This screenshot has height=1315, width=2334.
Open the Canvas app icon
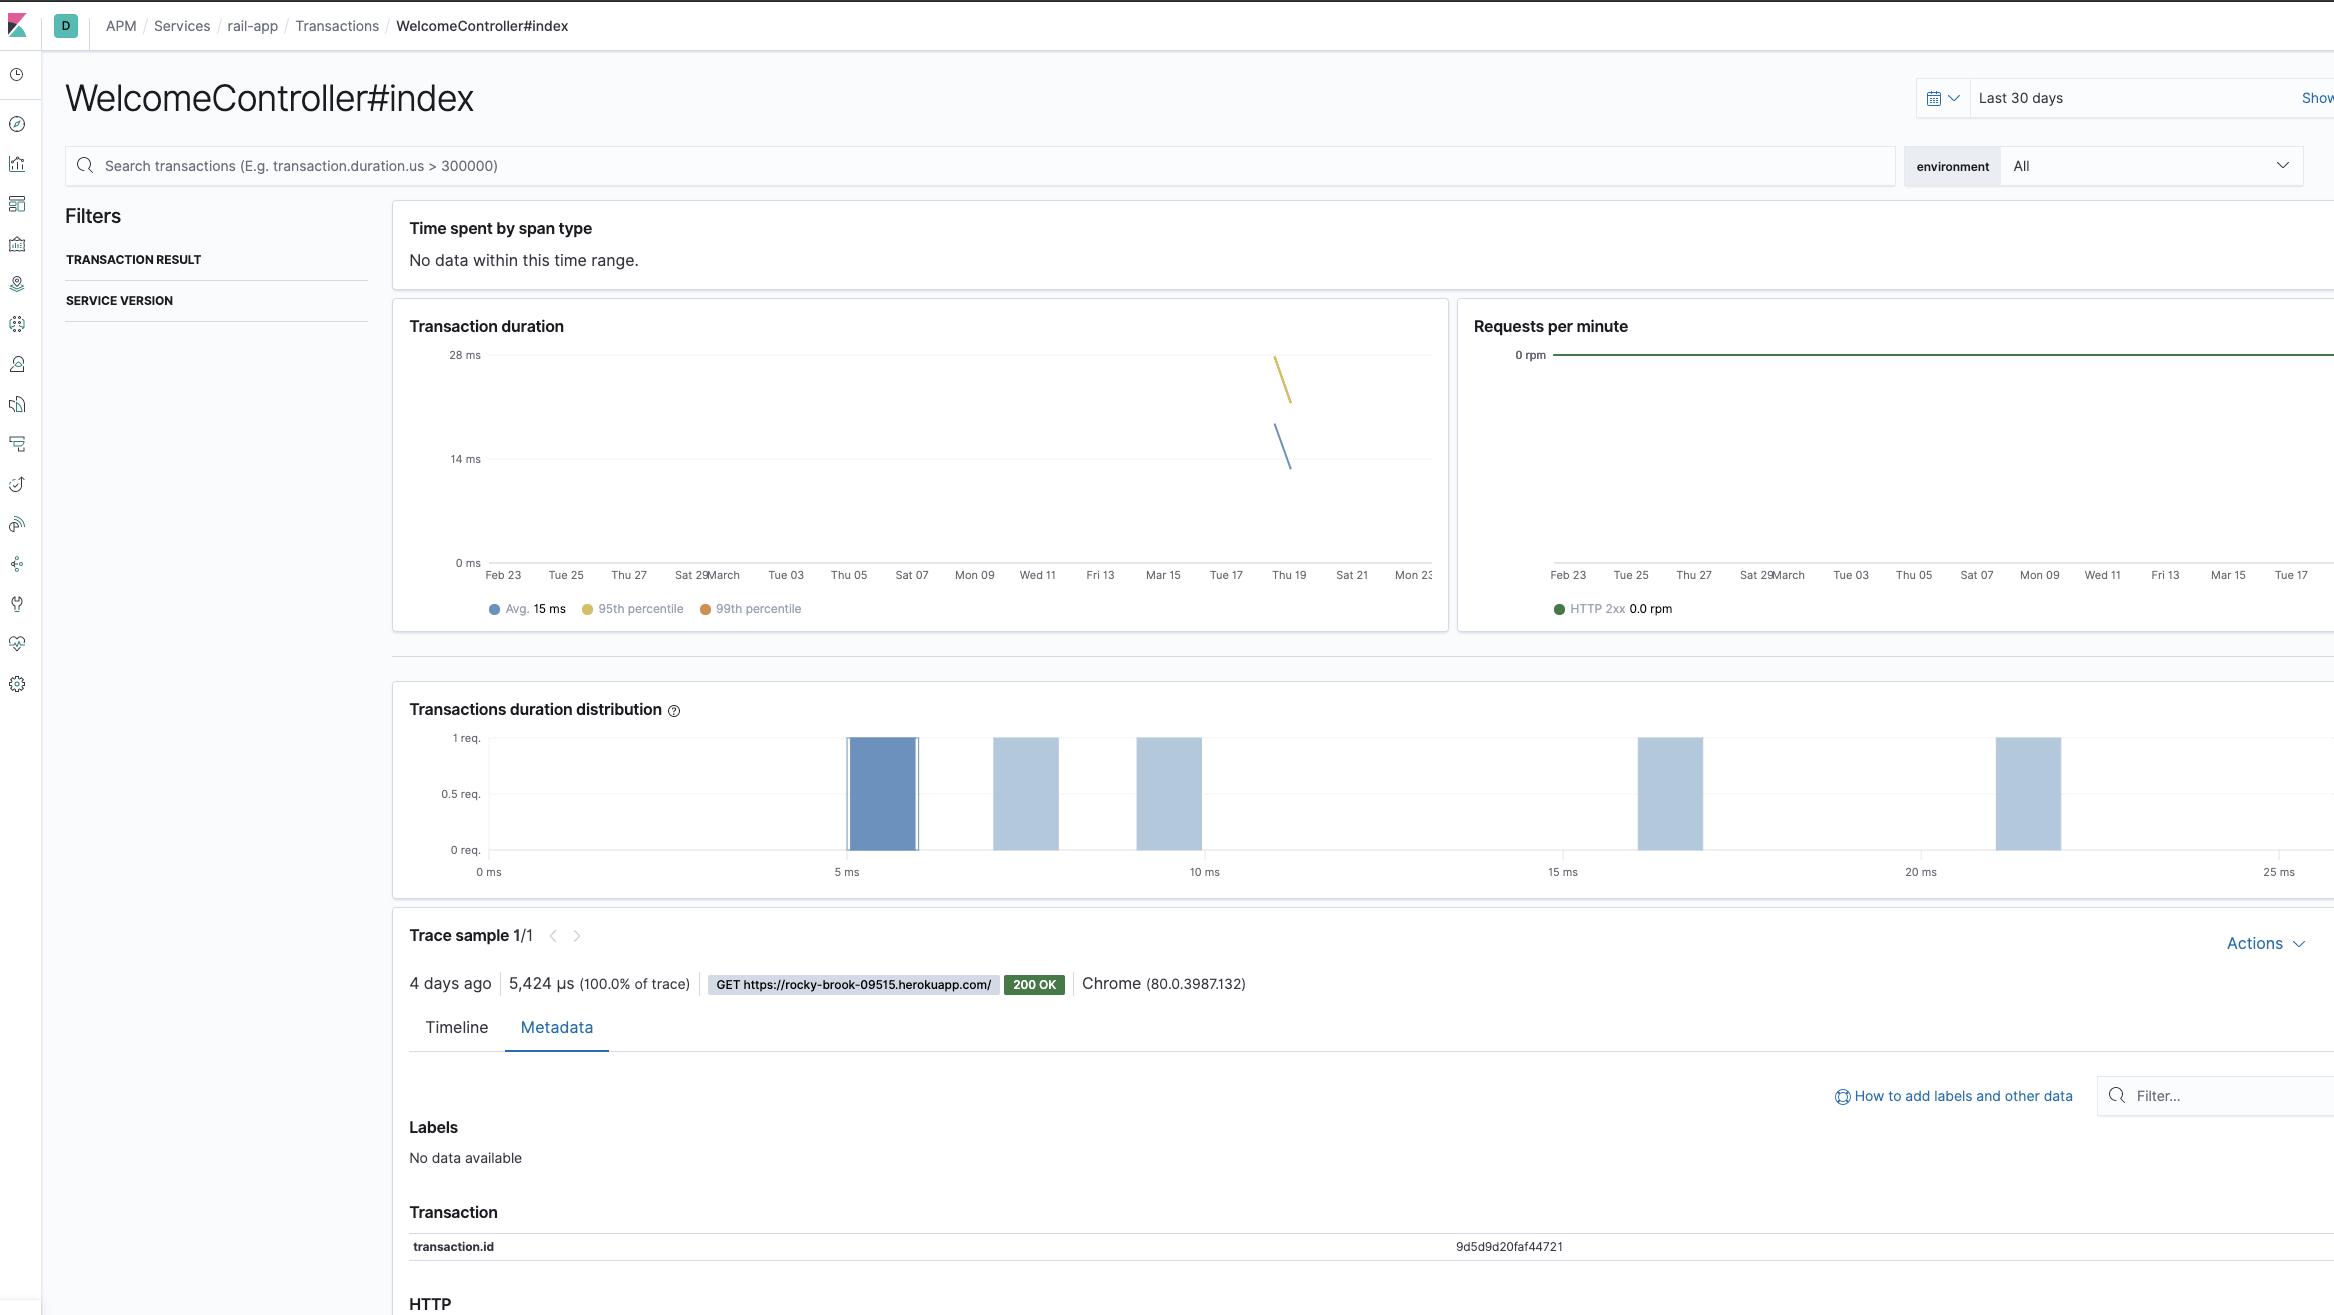point(17,244)
